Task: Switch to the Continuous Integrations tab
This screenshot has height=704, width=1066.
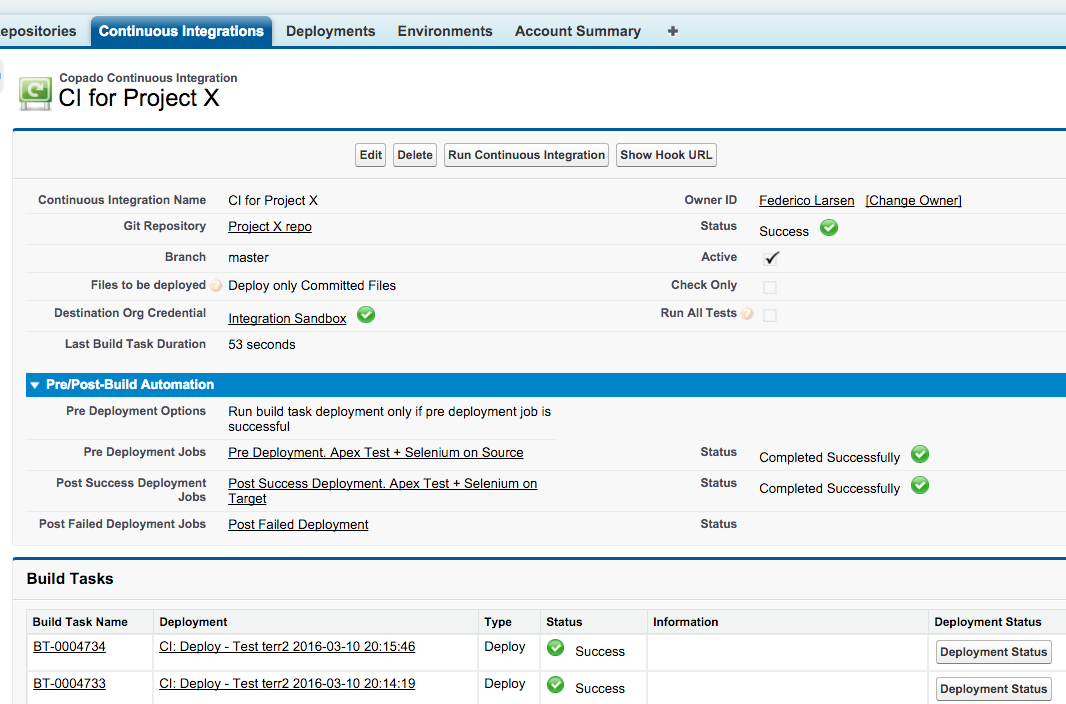Action: click(181, 31)
